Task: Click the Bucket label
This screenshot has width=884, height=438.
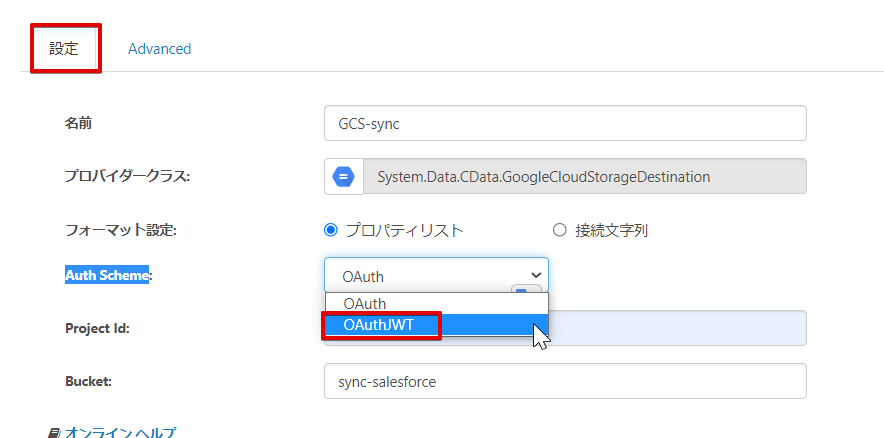Action: pos(89,381)
